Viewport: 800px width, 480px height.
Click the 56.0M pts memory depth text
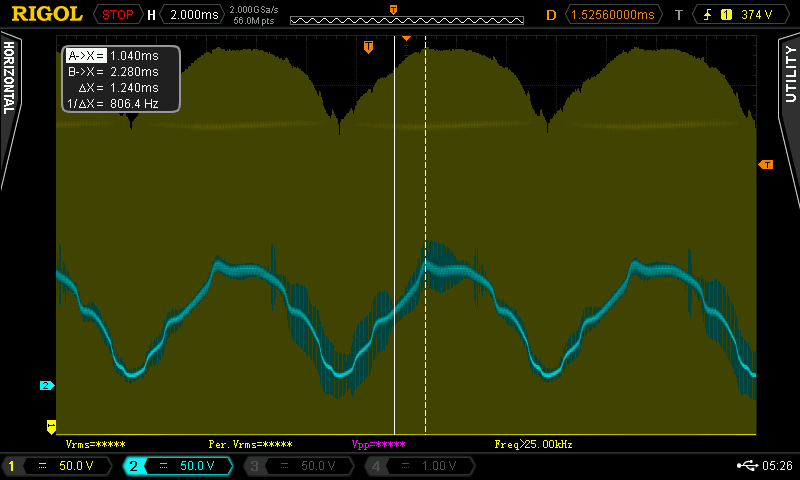click(254, 21)
